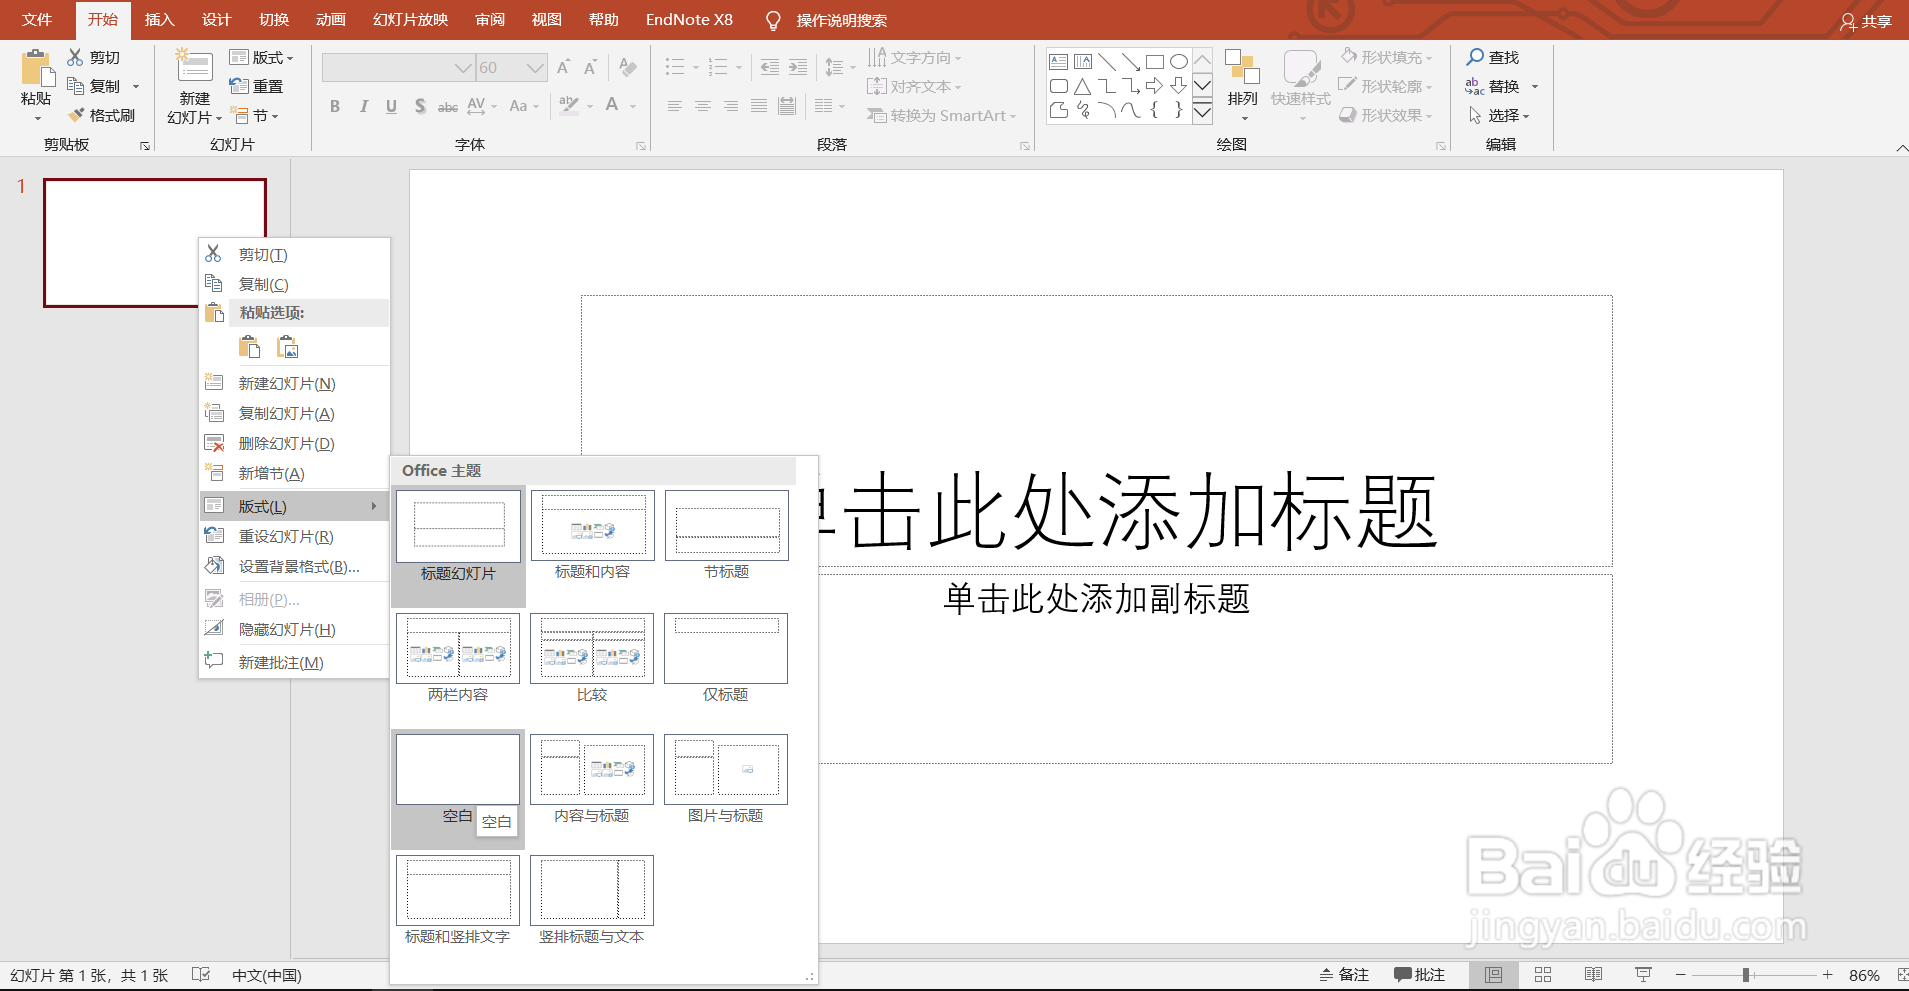Screen dimensions: 1909x991
Task: Toggle underline formatting
Action: coord(390,106)
